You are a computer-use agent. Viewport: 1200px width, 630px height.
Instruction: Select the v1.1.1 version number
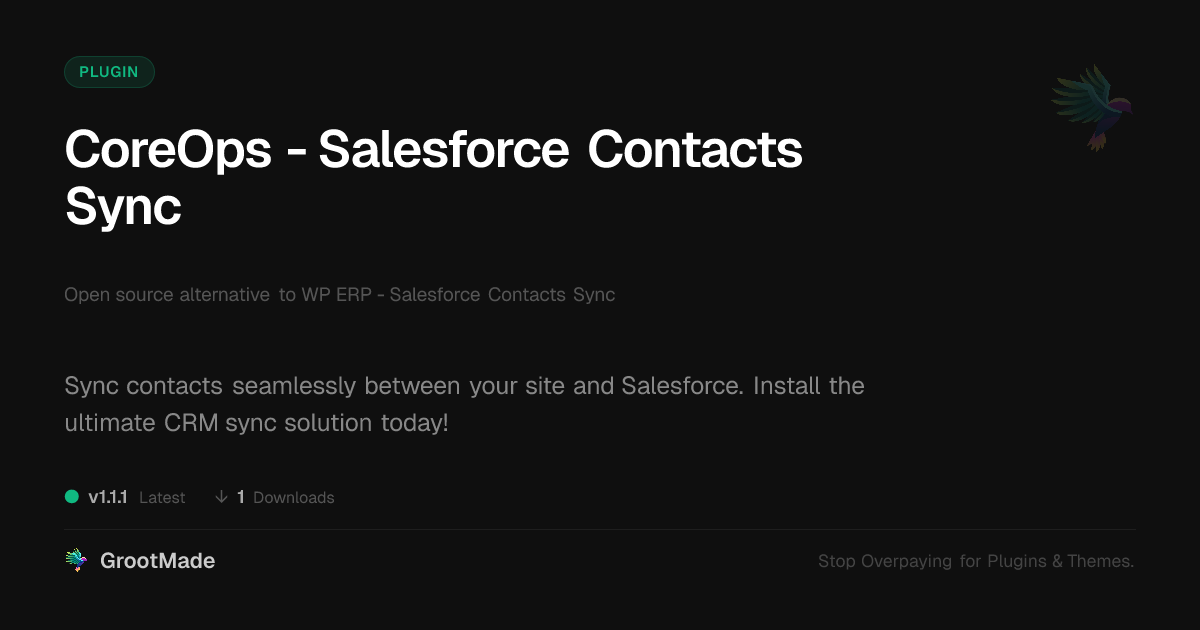[x=108, y=497]
